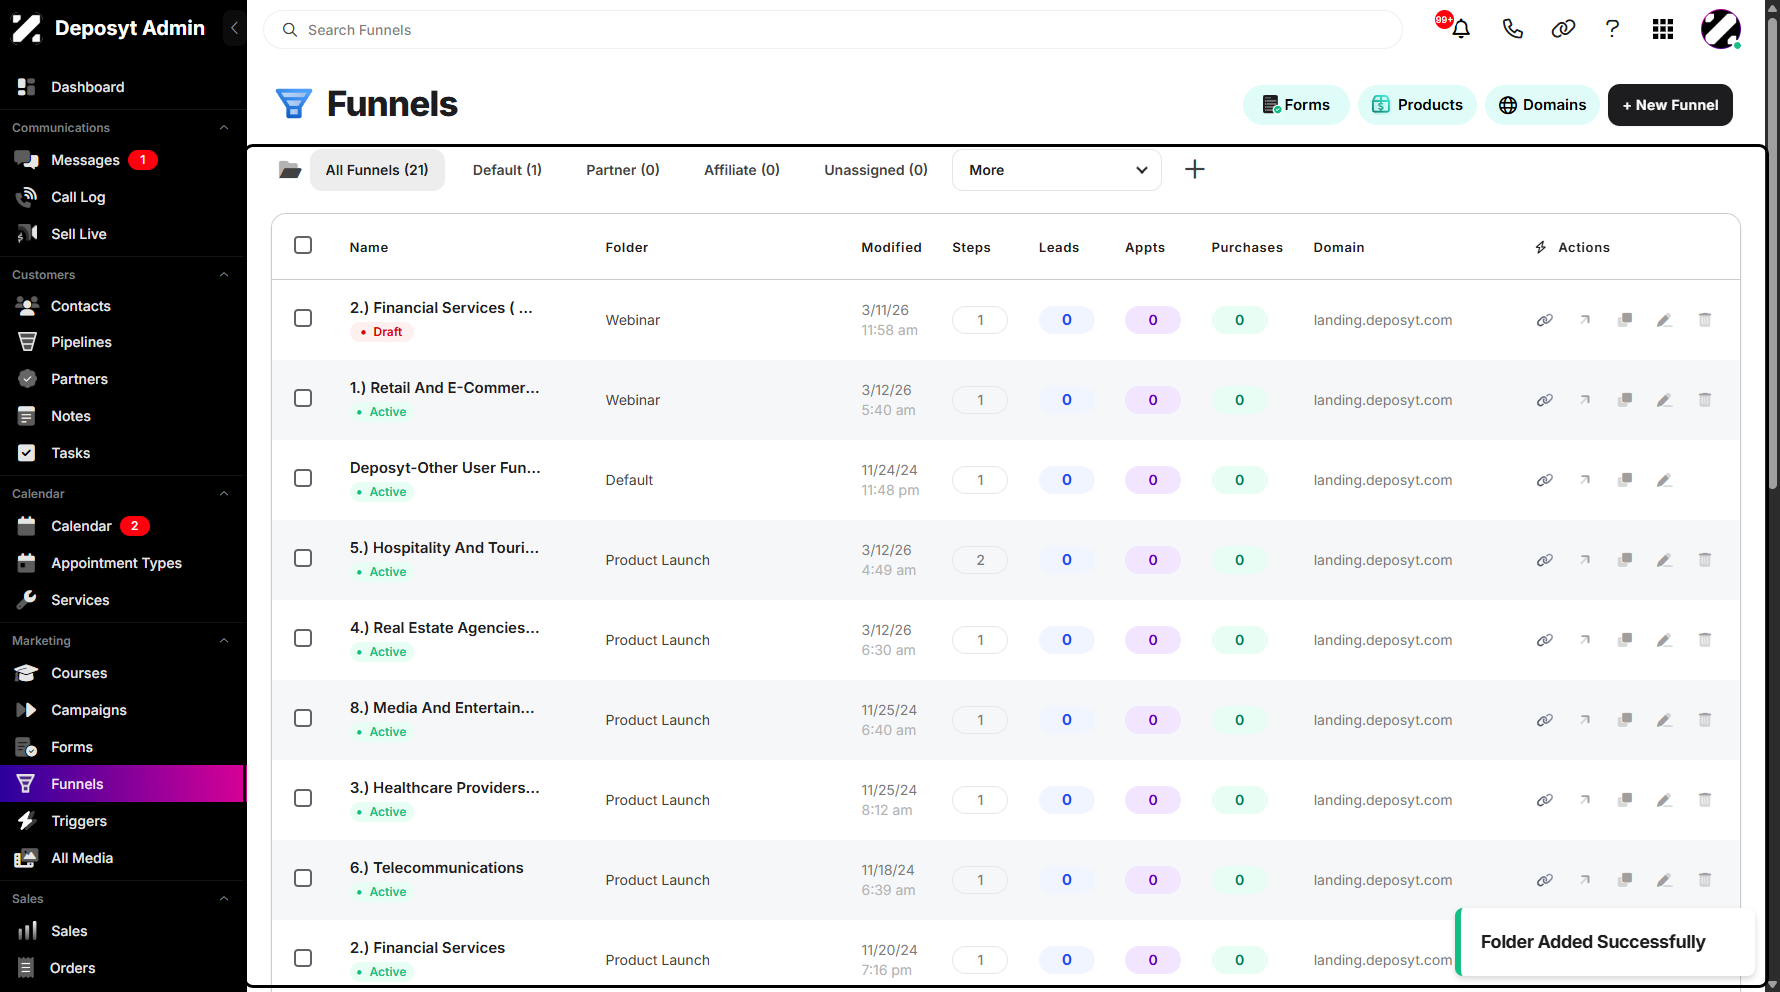Add a new folder with the plus icon
This screenshot has height=992, width=1780.
click(1194, 170)
